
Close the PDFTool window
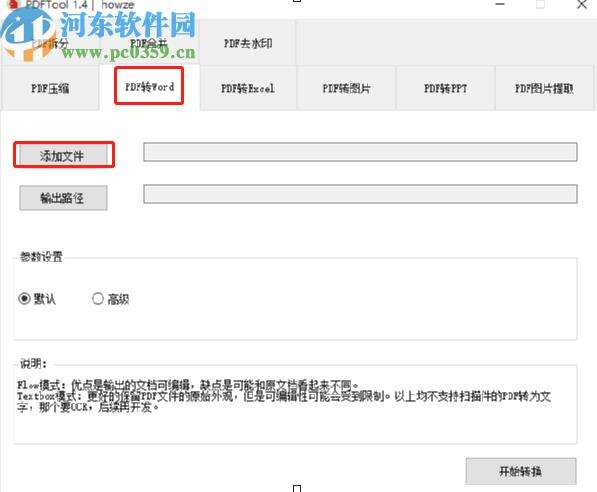pos(582,4)
